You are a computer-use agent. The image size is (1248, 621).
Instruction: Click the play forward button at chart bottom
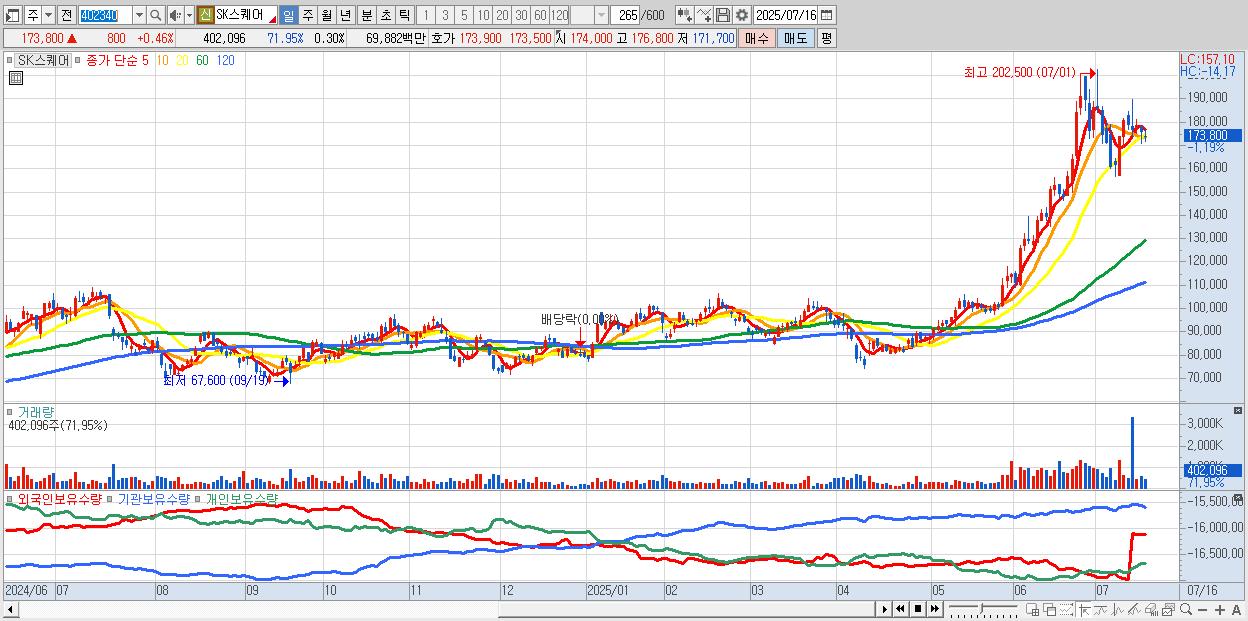tap(885, 609)
